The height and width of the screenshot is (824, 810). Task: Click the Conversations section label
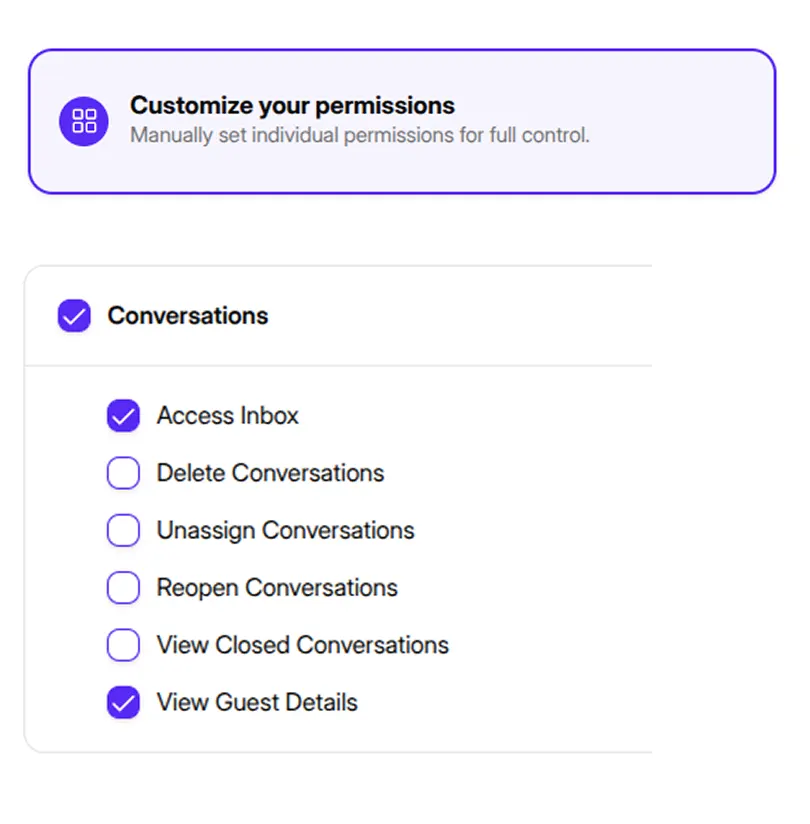[187, 316]
